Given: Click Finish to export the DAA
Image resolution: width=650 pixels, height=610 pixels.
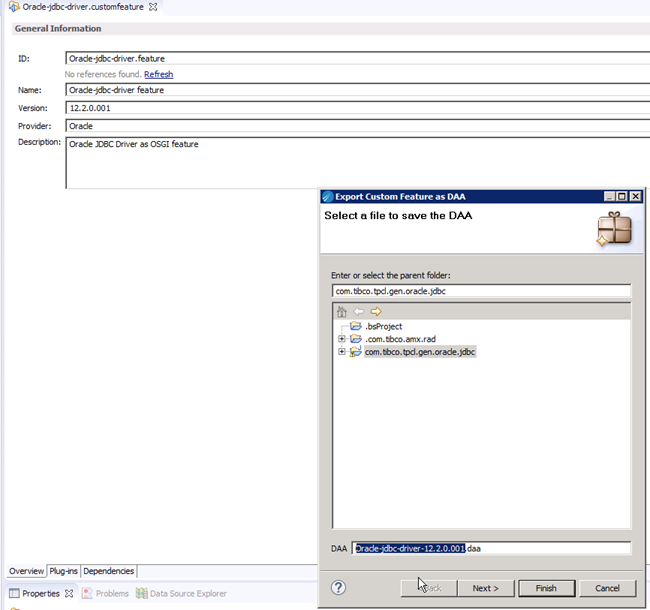Looking at the screenshot, I should [546, 588].
